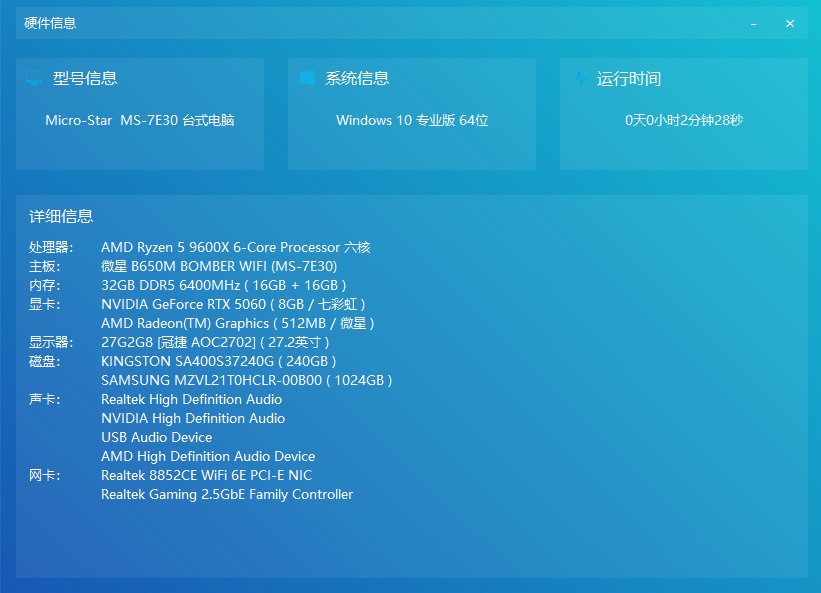
Task: Select the 27G2G8 冠捷 AOC2702 monitor line
Action: point(215,342)
